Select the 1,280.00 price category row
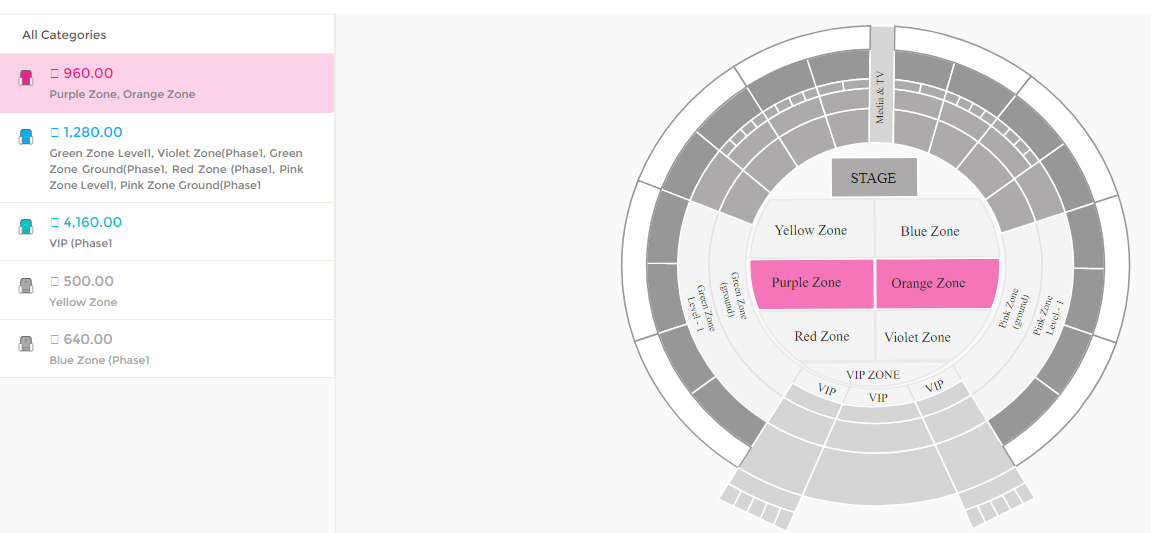1154x533 pixels. 167,158
